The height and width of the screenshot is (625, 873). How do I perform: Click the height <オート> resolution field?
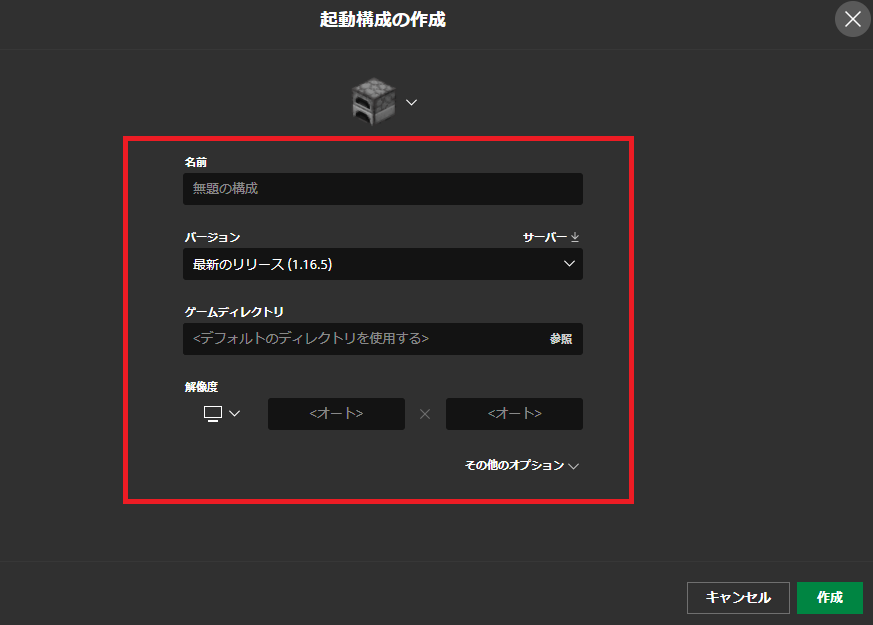pos(514,413)
